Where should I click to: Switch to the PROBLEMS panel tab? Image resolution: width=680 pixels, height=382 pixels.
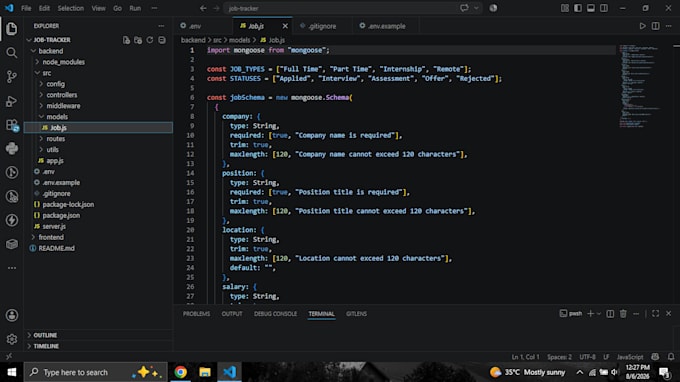coord(196,313)
